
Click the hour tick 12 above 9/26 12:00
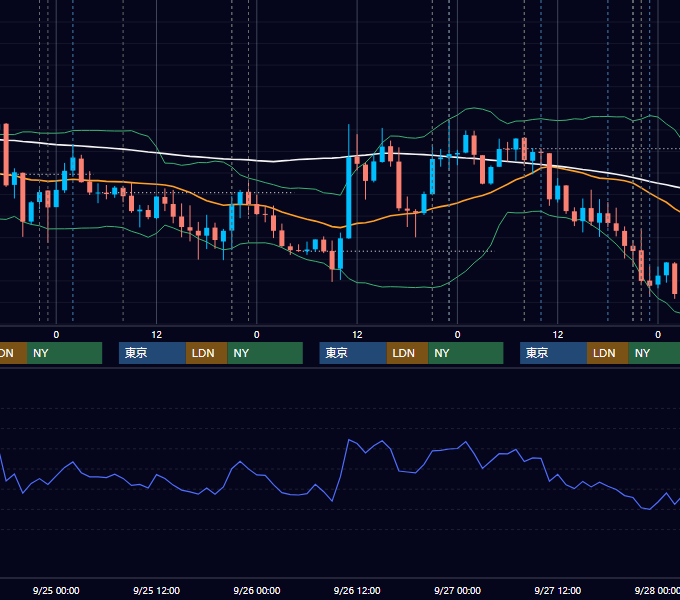point(357,335)
